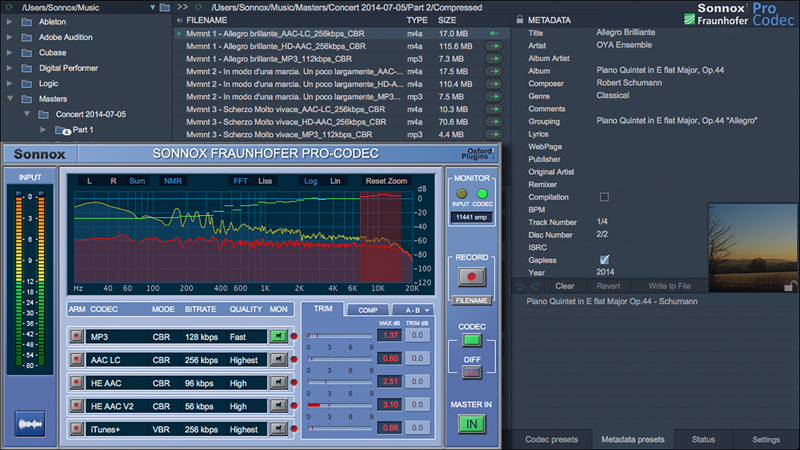Monitor the iTunes+ codec with its speaker button
Image resolution: width=800 pixels, height=450 pixels.
tap(278, 429)
